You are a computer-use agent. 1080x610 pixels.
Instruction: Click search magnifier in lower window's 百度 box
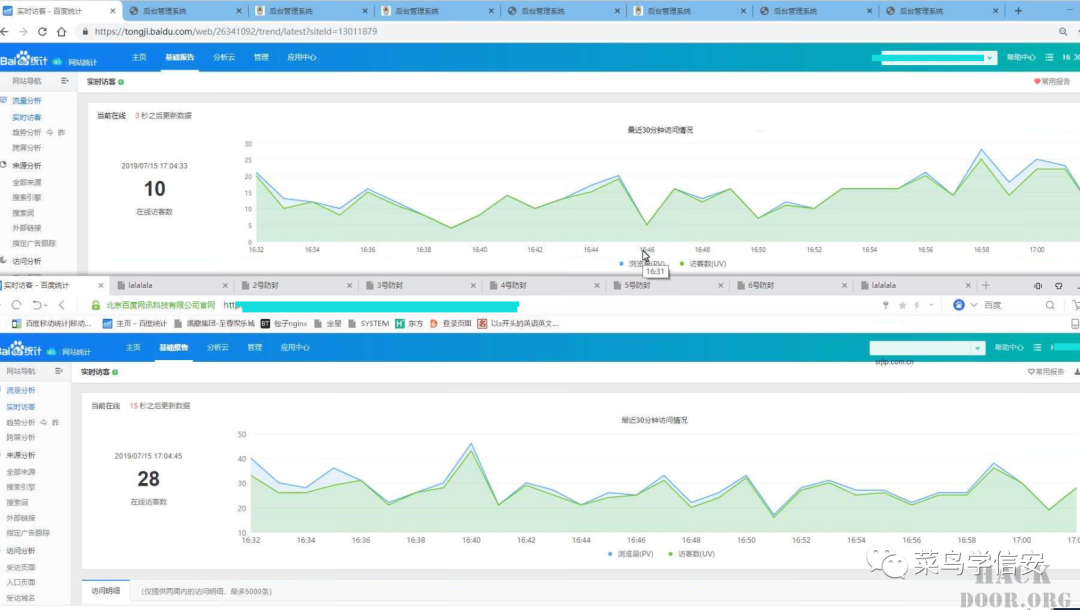(x=1050, y=305)
